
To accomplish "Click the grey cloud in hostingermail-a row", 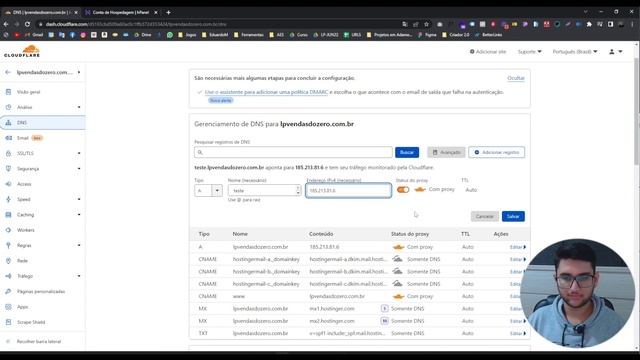I will coord(398,259).
